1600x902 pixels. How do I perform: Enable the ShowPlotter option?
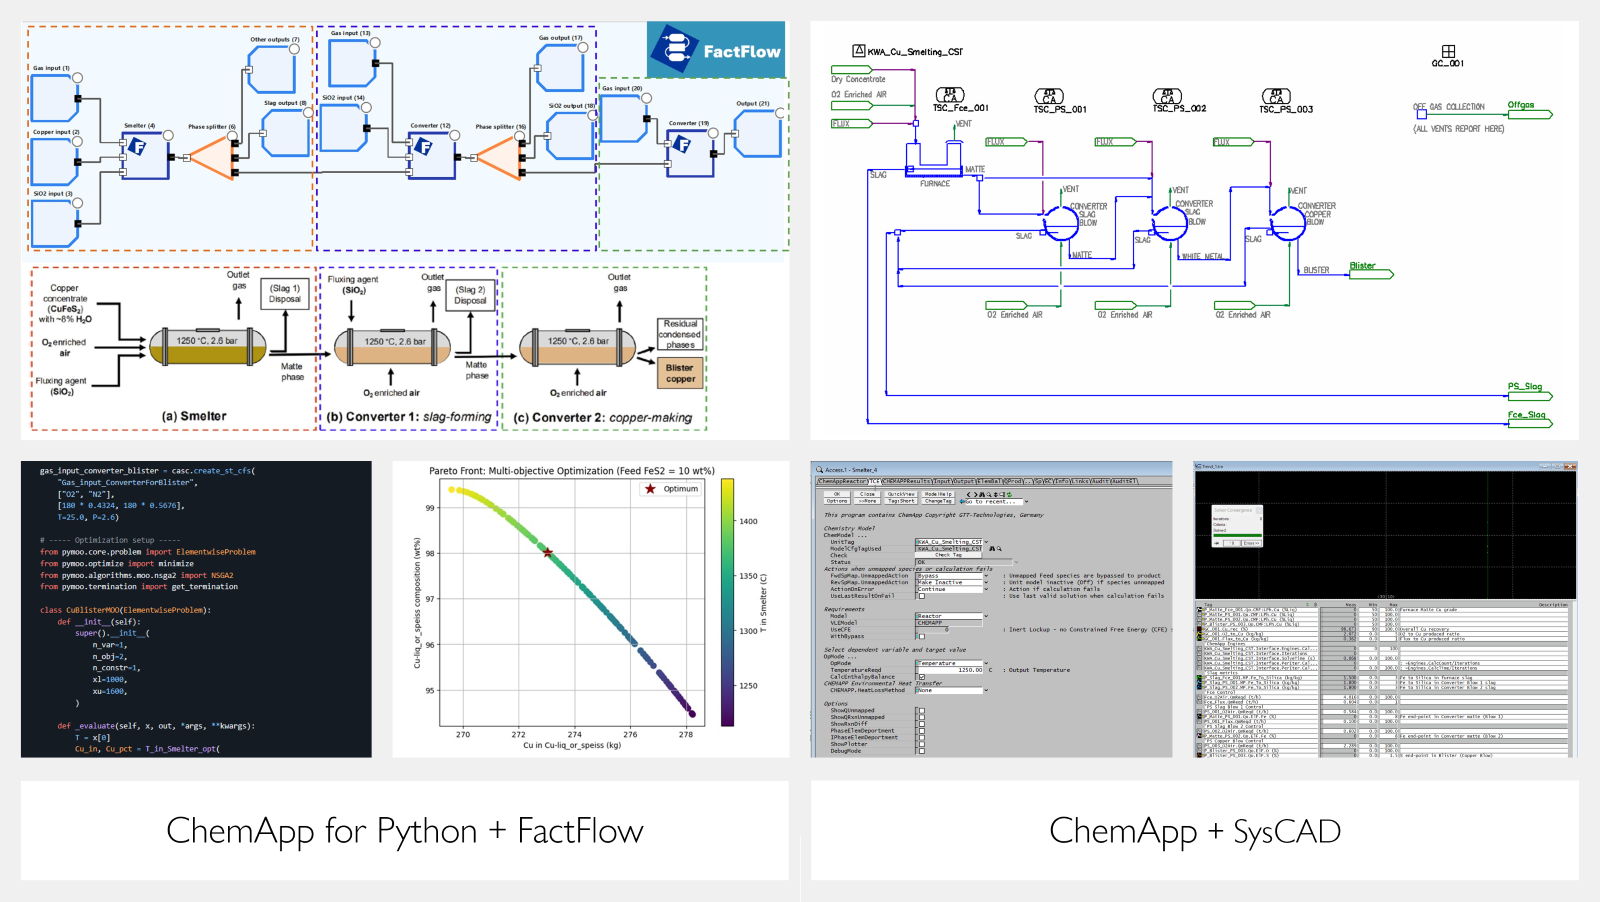(922, 744)
